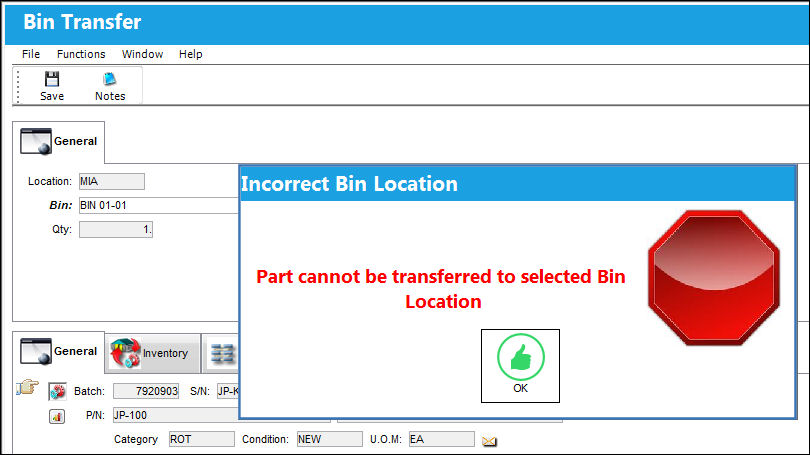
Task: Click the gear icon next to Batch
Action: point(57,391)
